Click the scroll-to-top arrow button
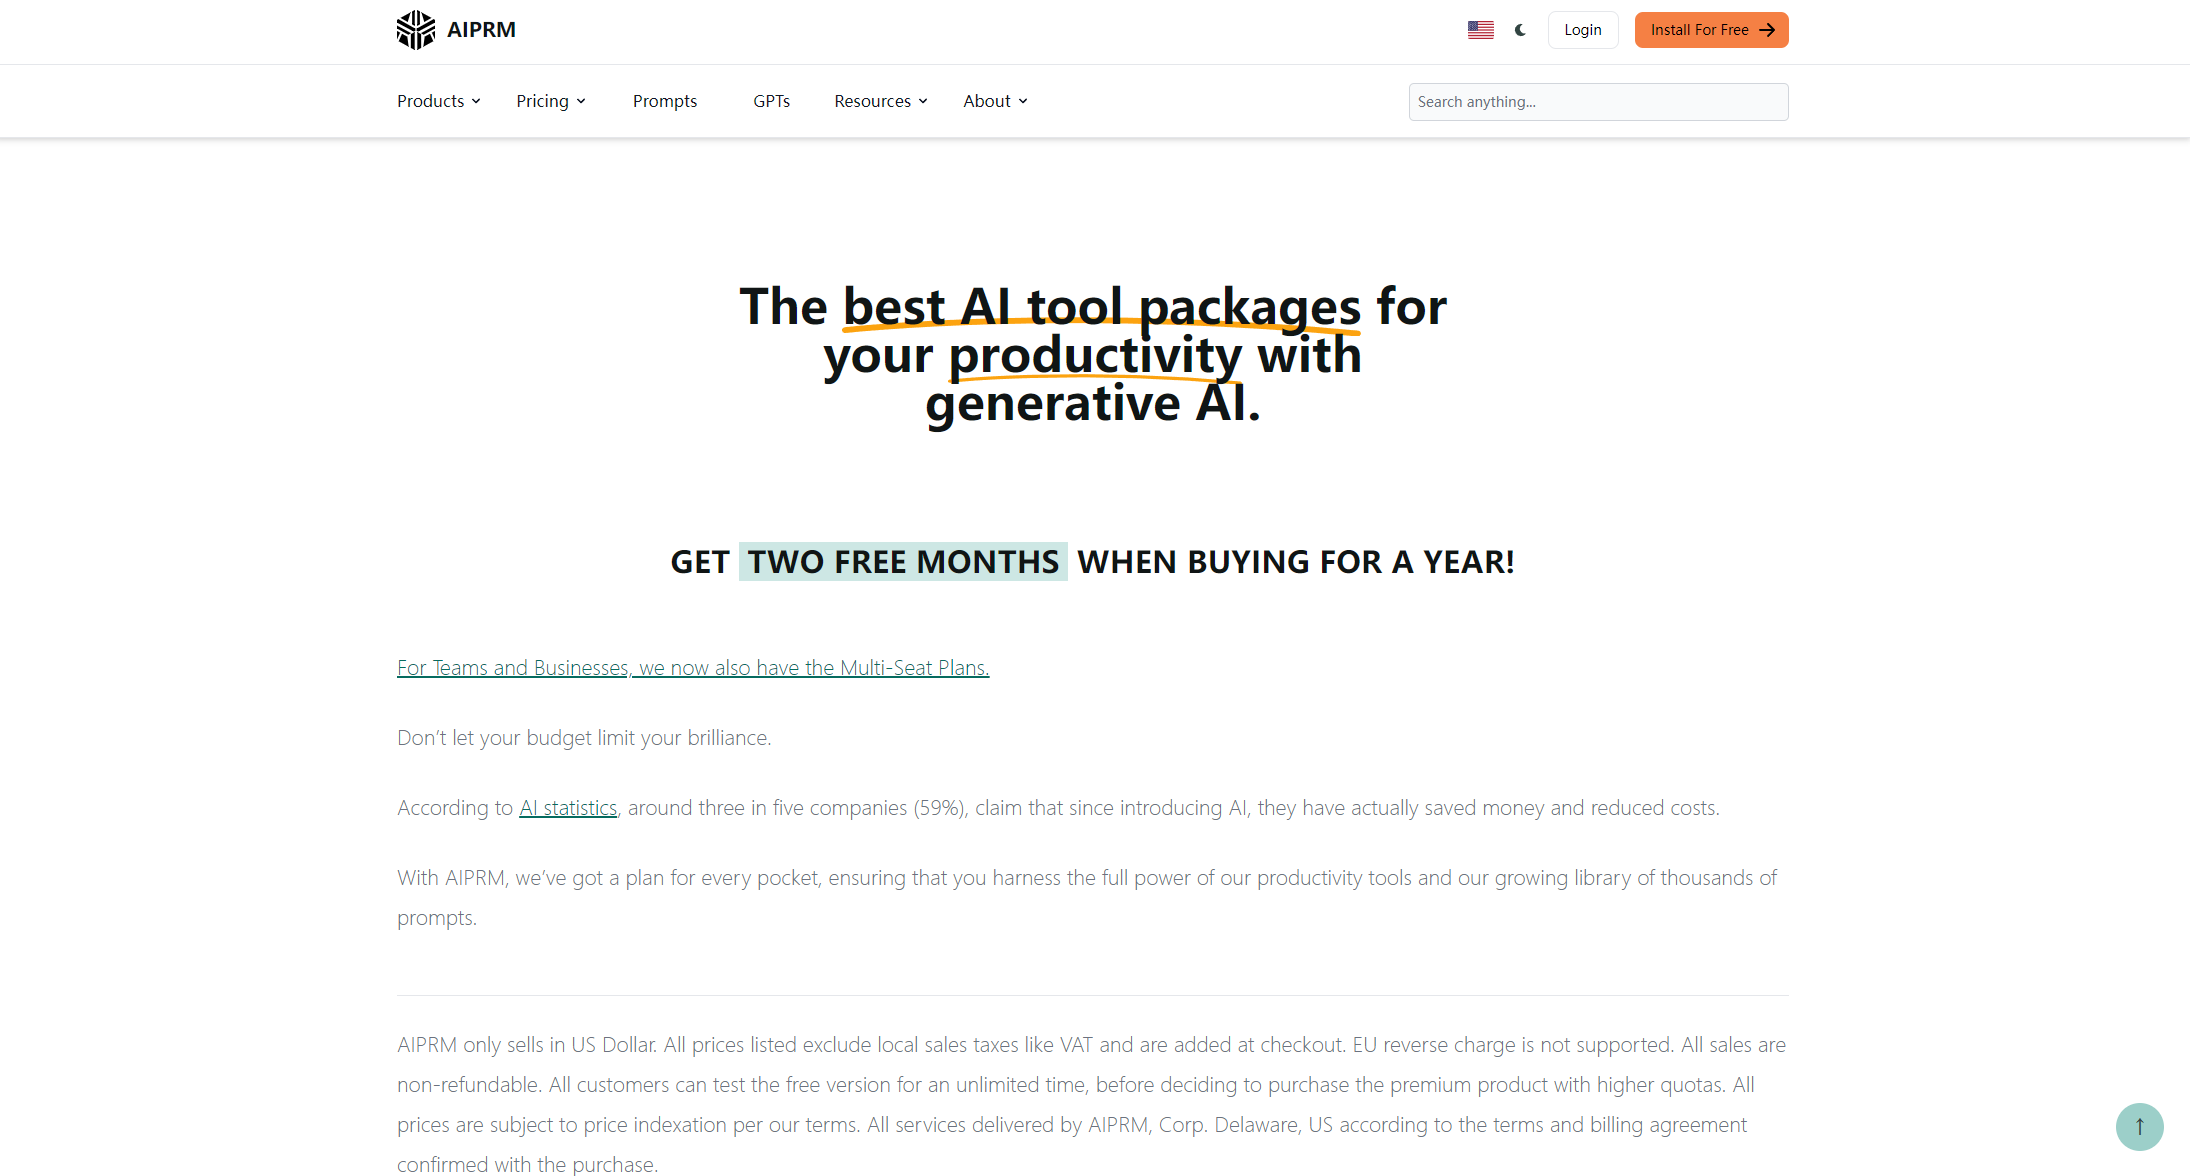Screen dimensions: 2190x1176 (x=2139, y=1126)
